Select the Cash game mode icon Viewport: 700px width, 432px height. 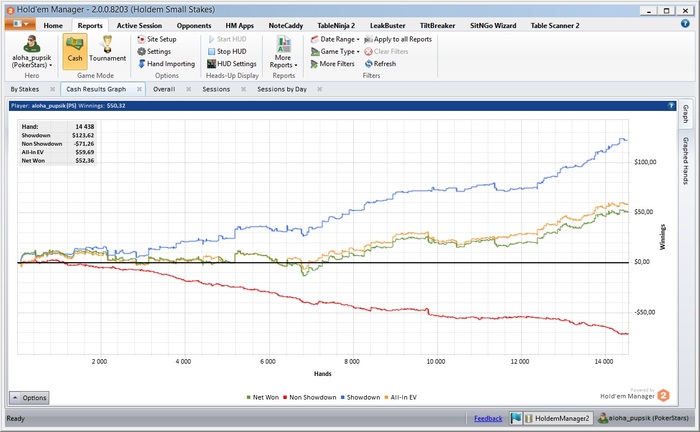[x=74, y=48]
